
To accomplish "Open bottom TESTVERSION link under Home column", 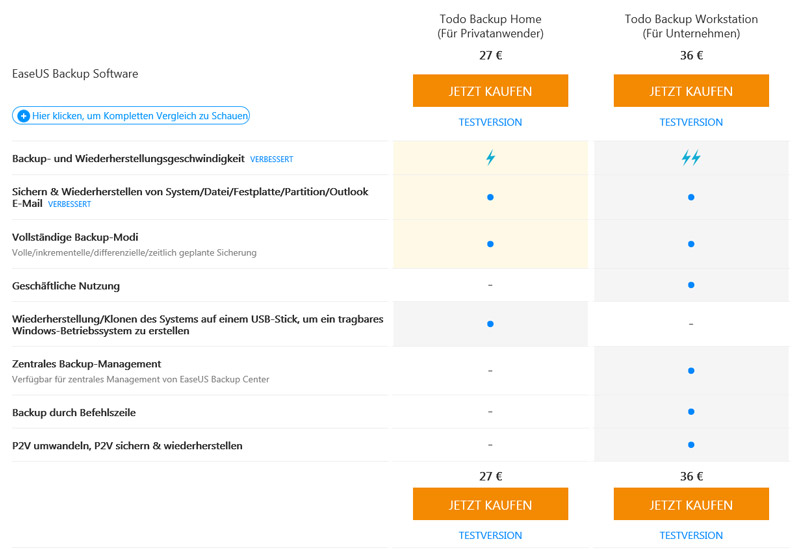I will (x=490, y=535).
